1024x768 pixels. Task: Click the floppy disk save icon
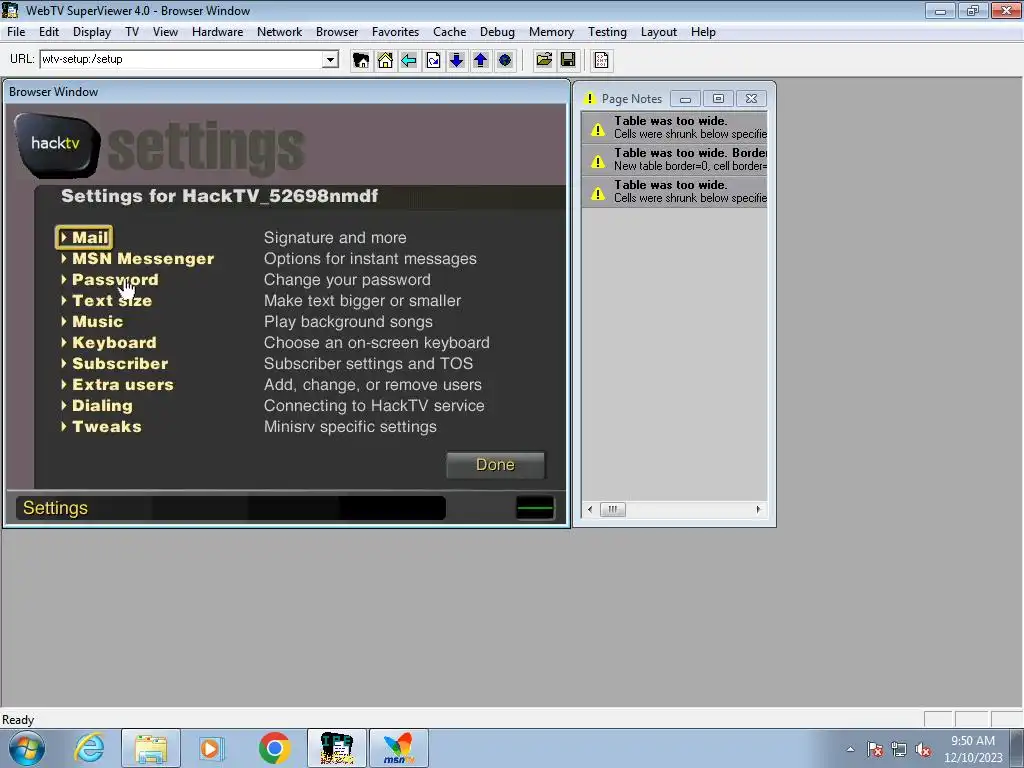pos(568,60)
